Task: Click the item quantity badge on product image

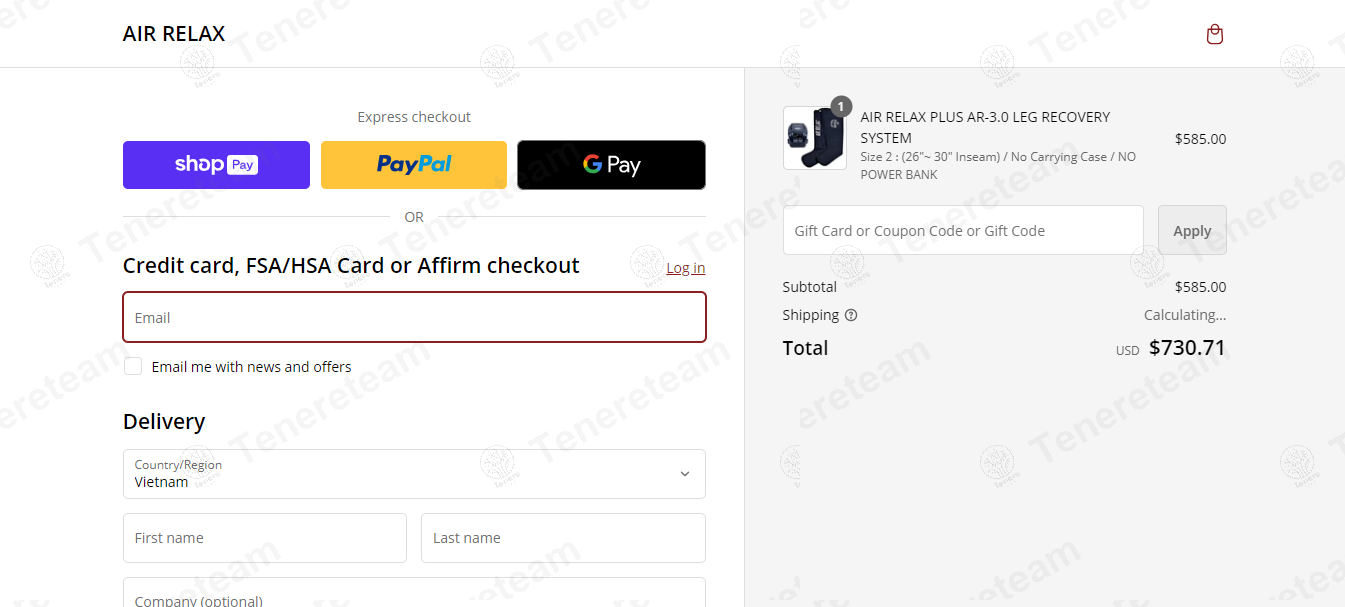Action: 841,106
